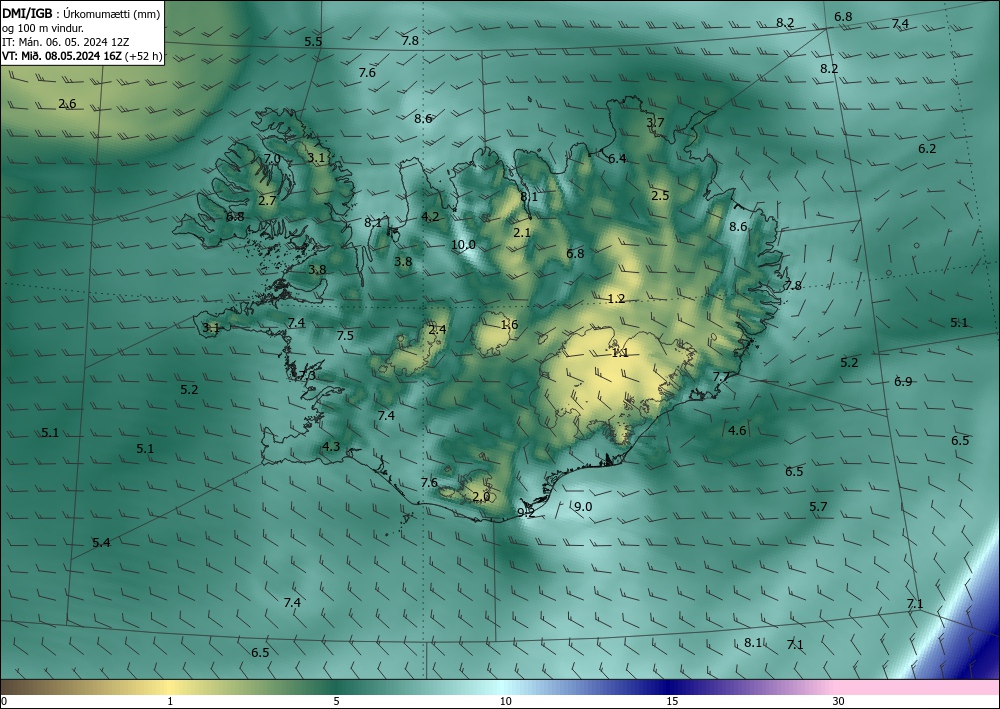Click the 7.0 value in the Westfjords
The image size is (1000, 709).
(x=272, y=159)
